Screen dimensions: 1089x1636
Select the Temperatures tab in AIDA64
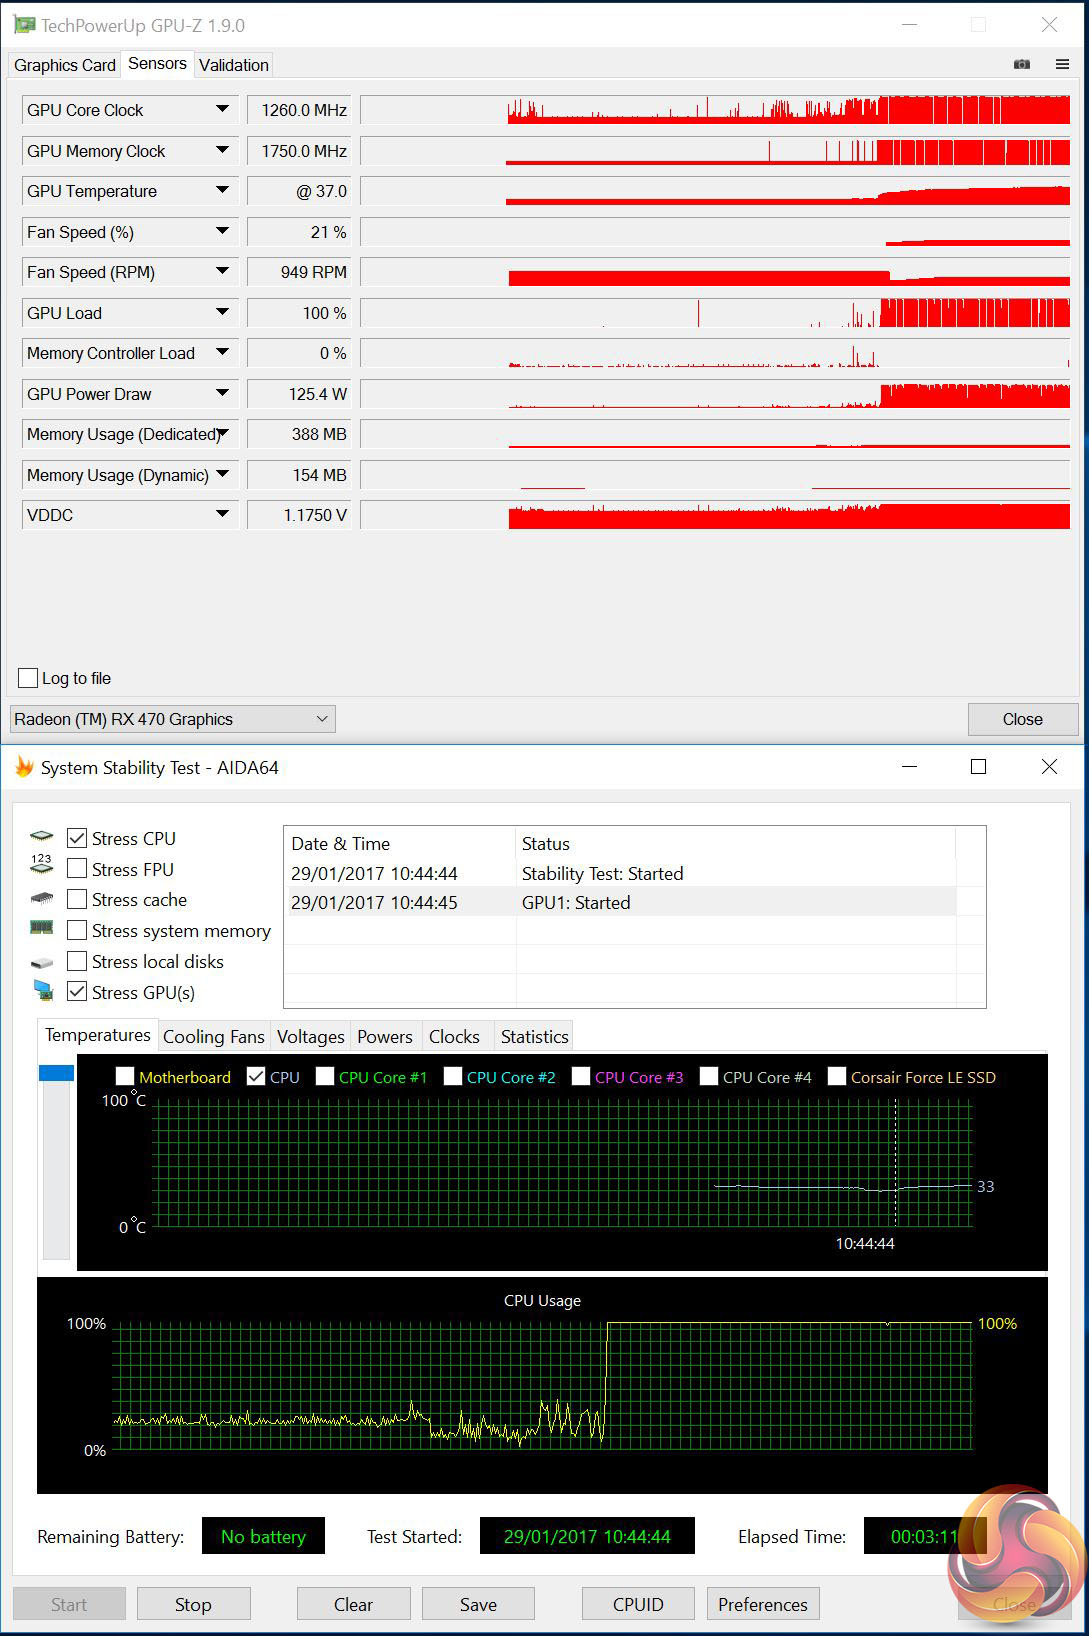pos(98,1035)
